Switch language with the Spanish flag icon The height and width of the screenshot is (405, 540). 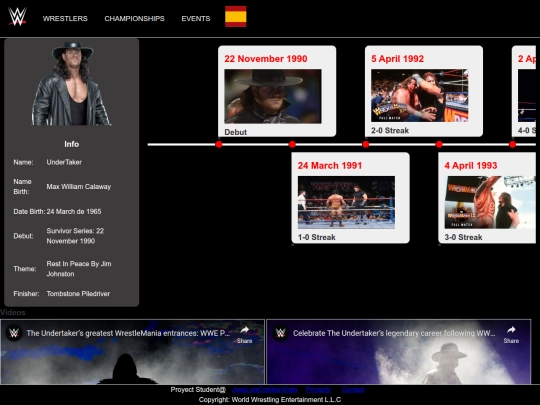coord(236,16)
